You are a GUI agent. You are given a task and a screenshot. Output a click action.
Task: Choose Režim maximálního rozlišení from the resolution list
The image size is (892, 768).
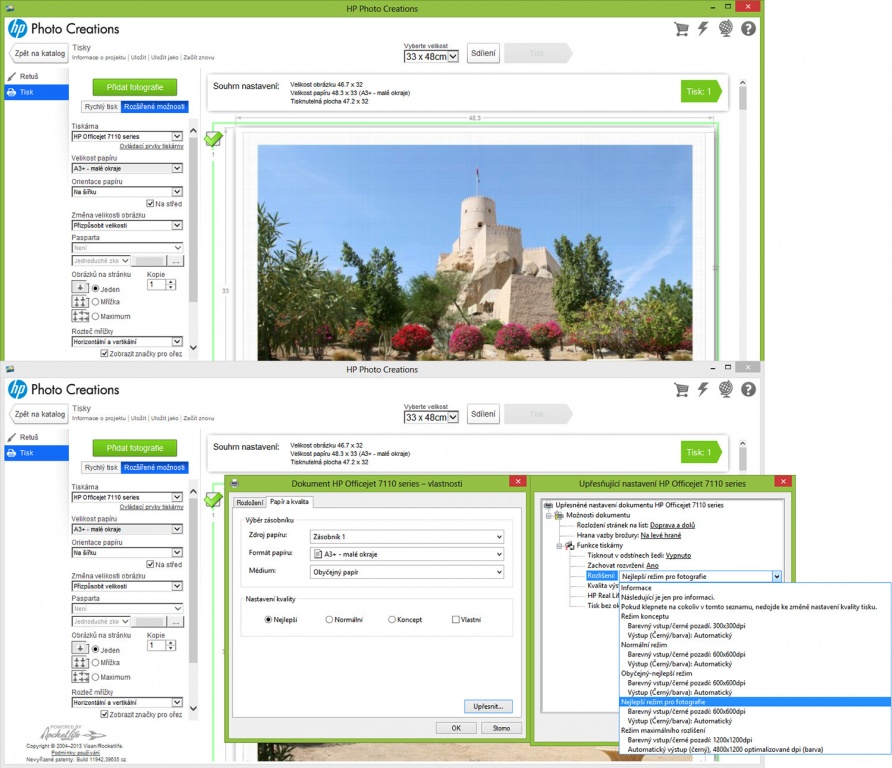pos(663,730)
